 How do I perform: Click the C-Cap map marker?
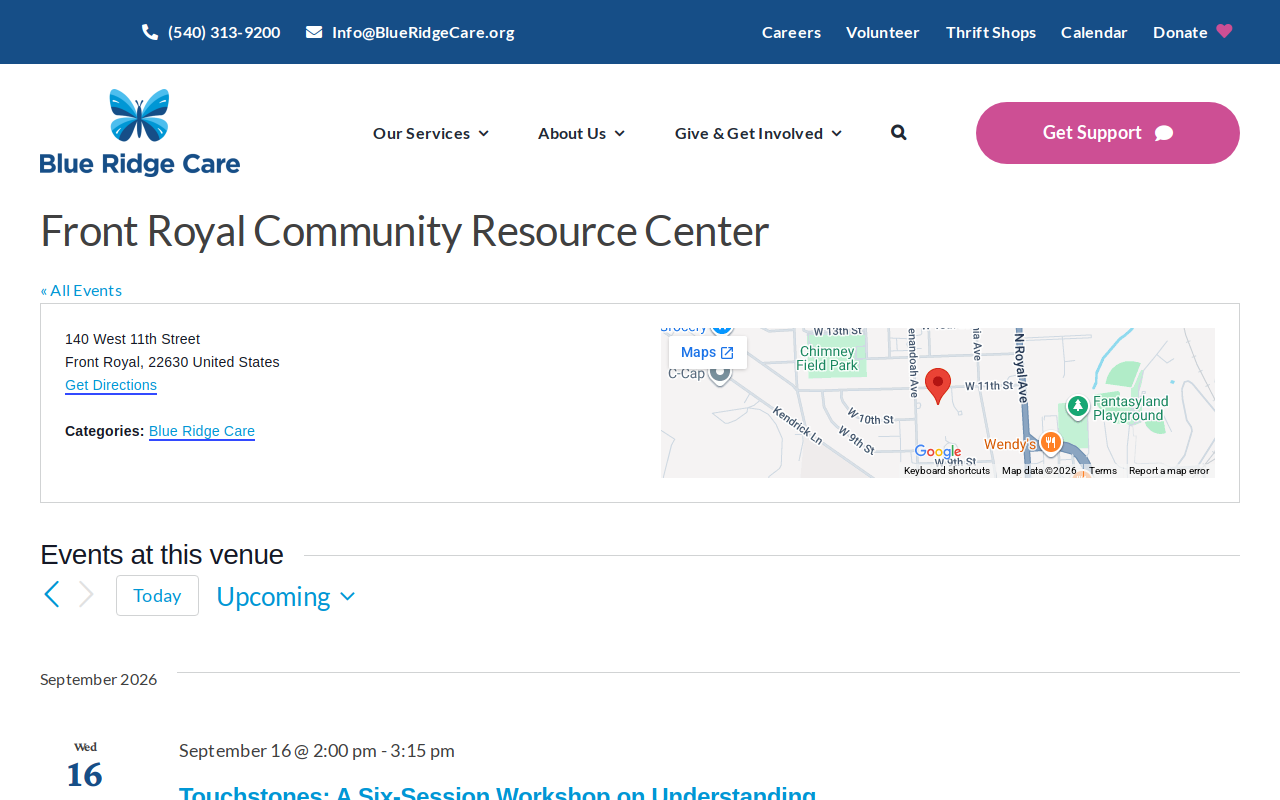(x=719, y=374)
